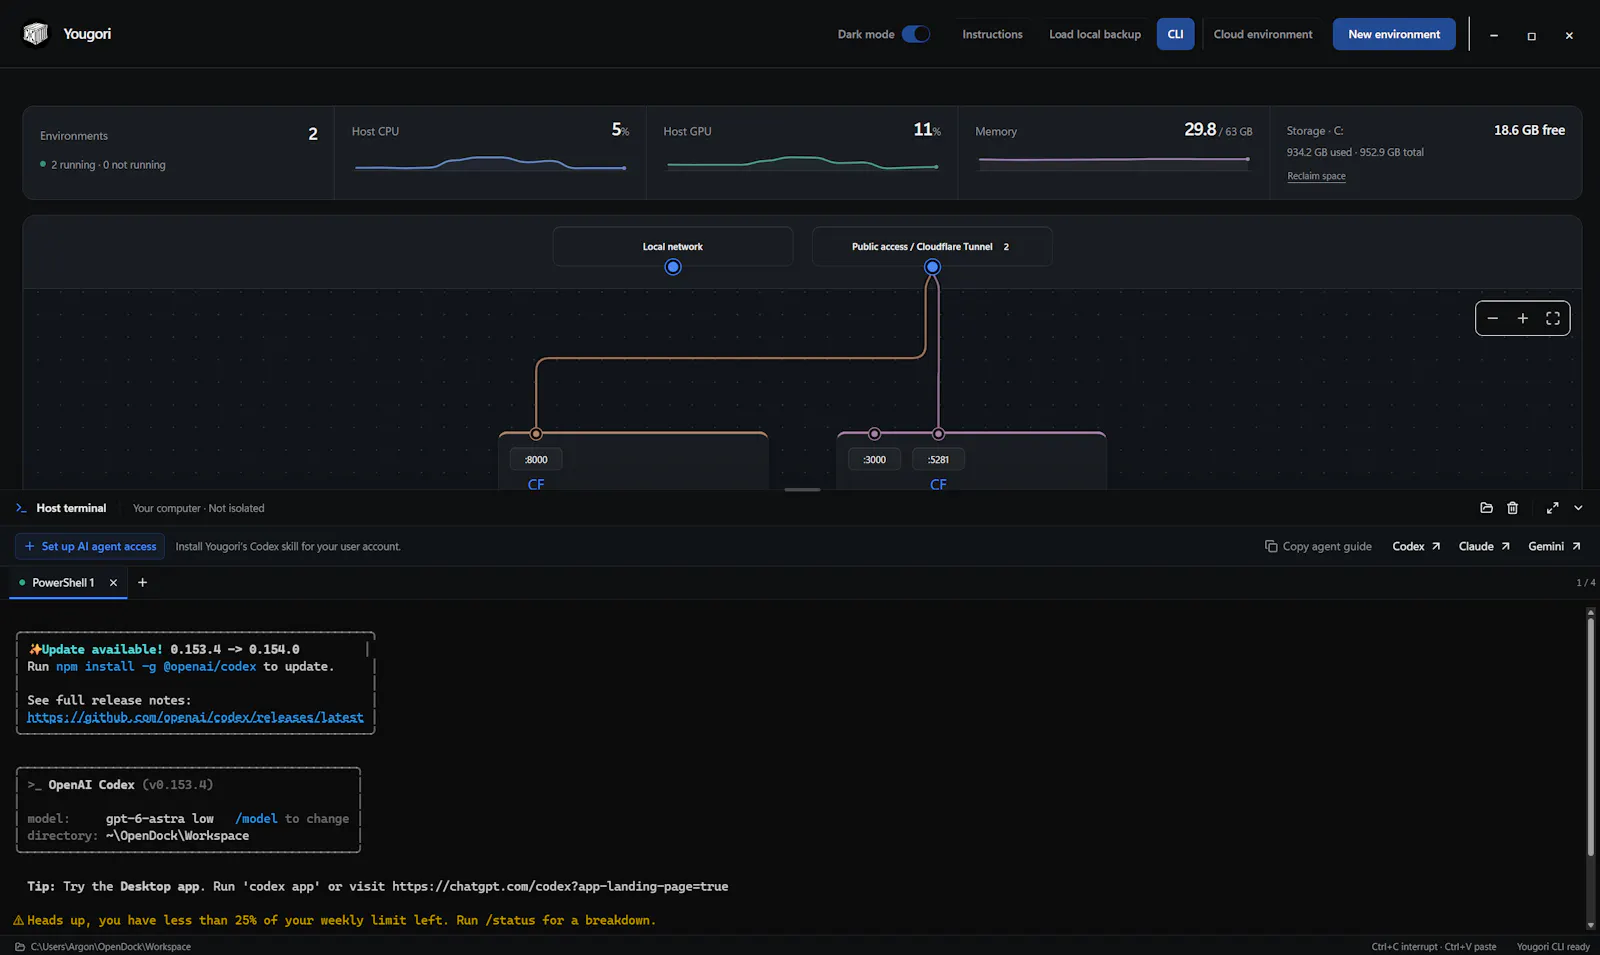Screen dimensions: 1600x955
Task: Click the :3000 port badge
Action: point(875,460)
